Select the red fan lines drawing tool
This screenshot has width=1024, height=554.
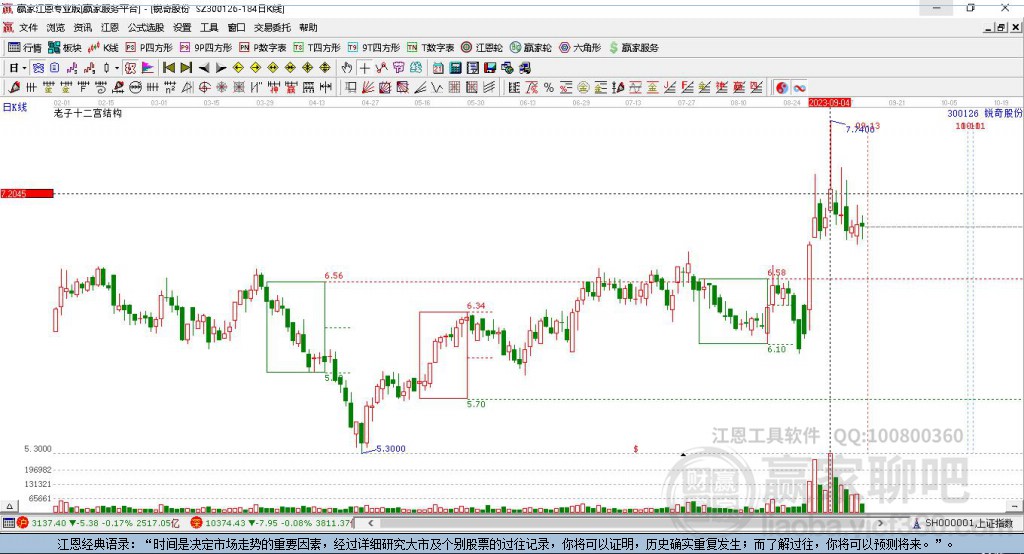(x=368, y=87)
